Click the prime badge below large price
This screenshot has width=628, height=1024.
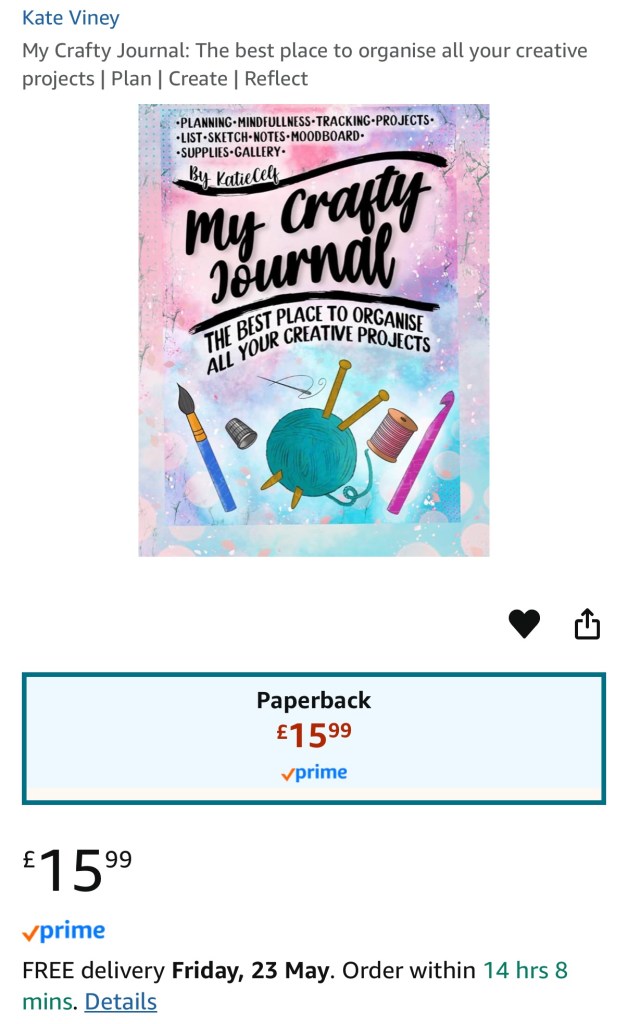pyautogui.click(x=63, y=931)
